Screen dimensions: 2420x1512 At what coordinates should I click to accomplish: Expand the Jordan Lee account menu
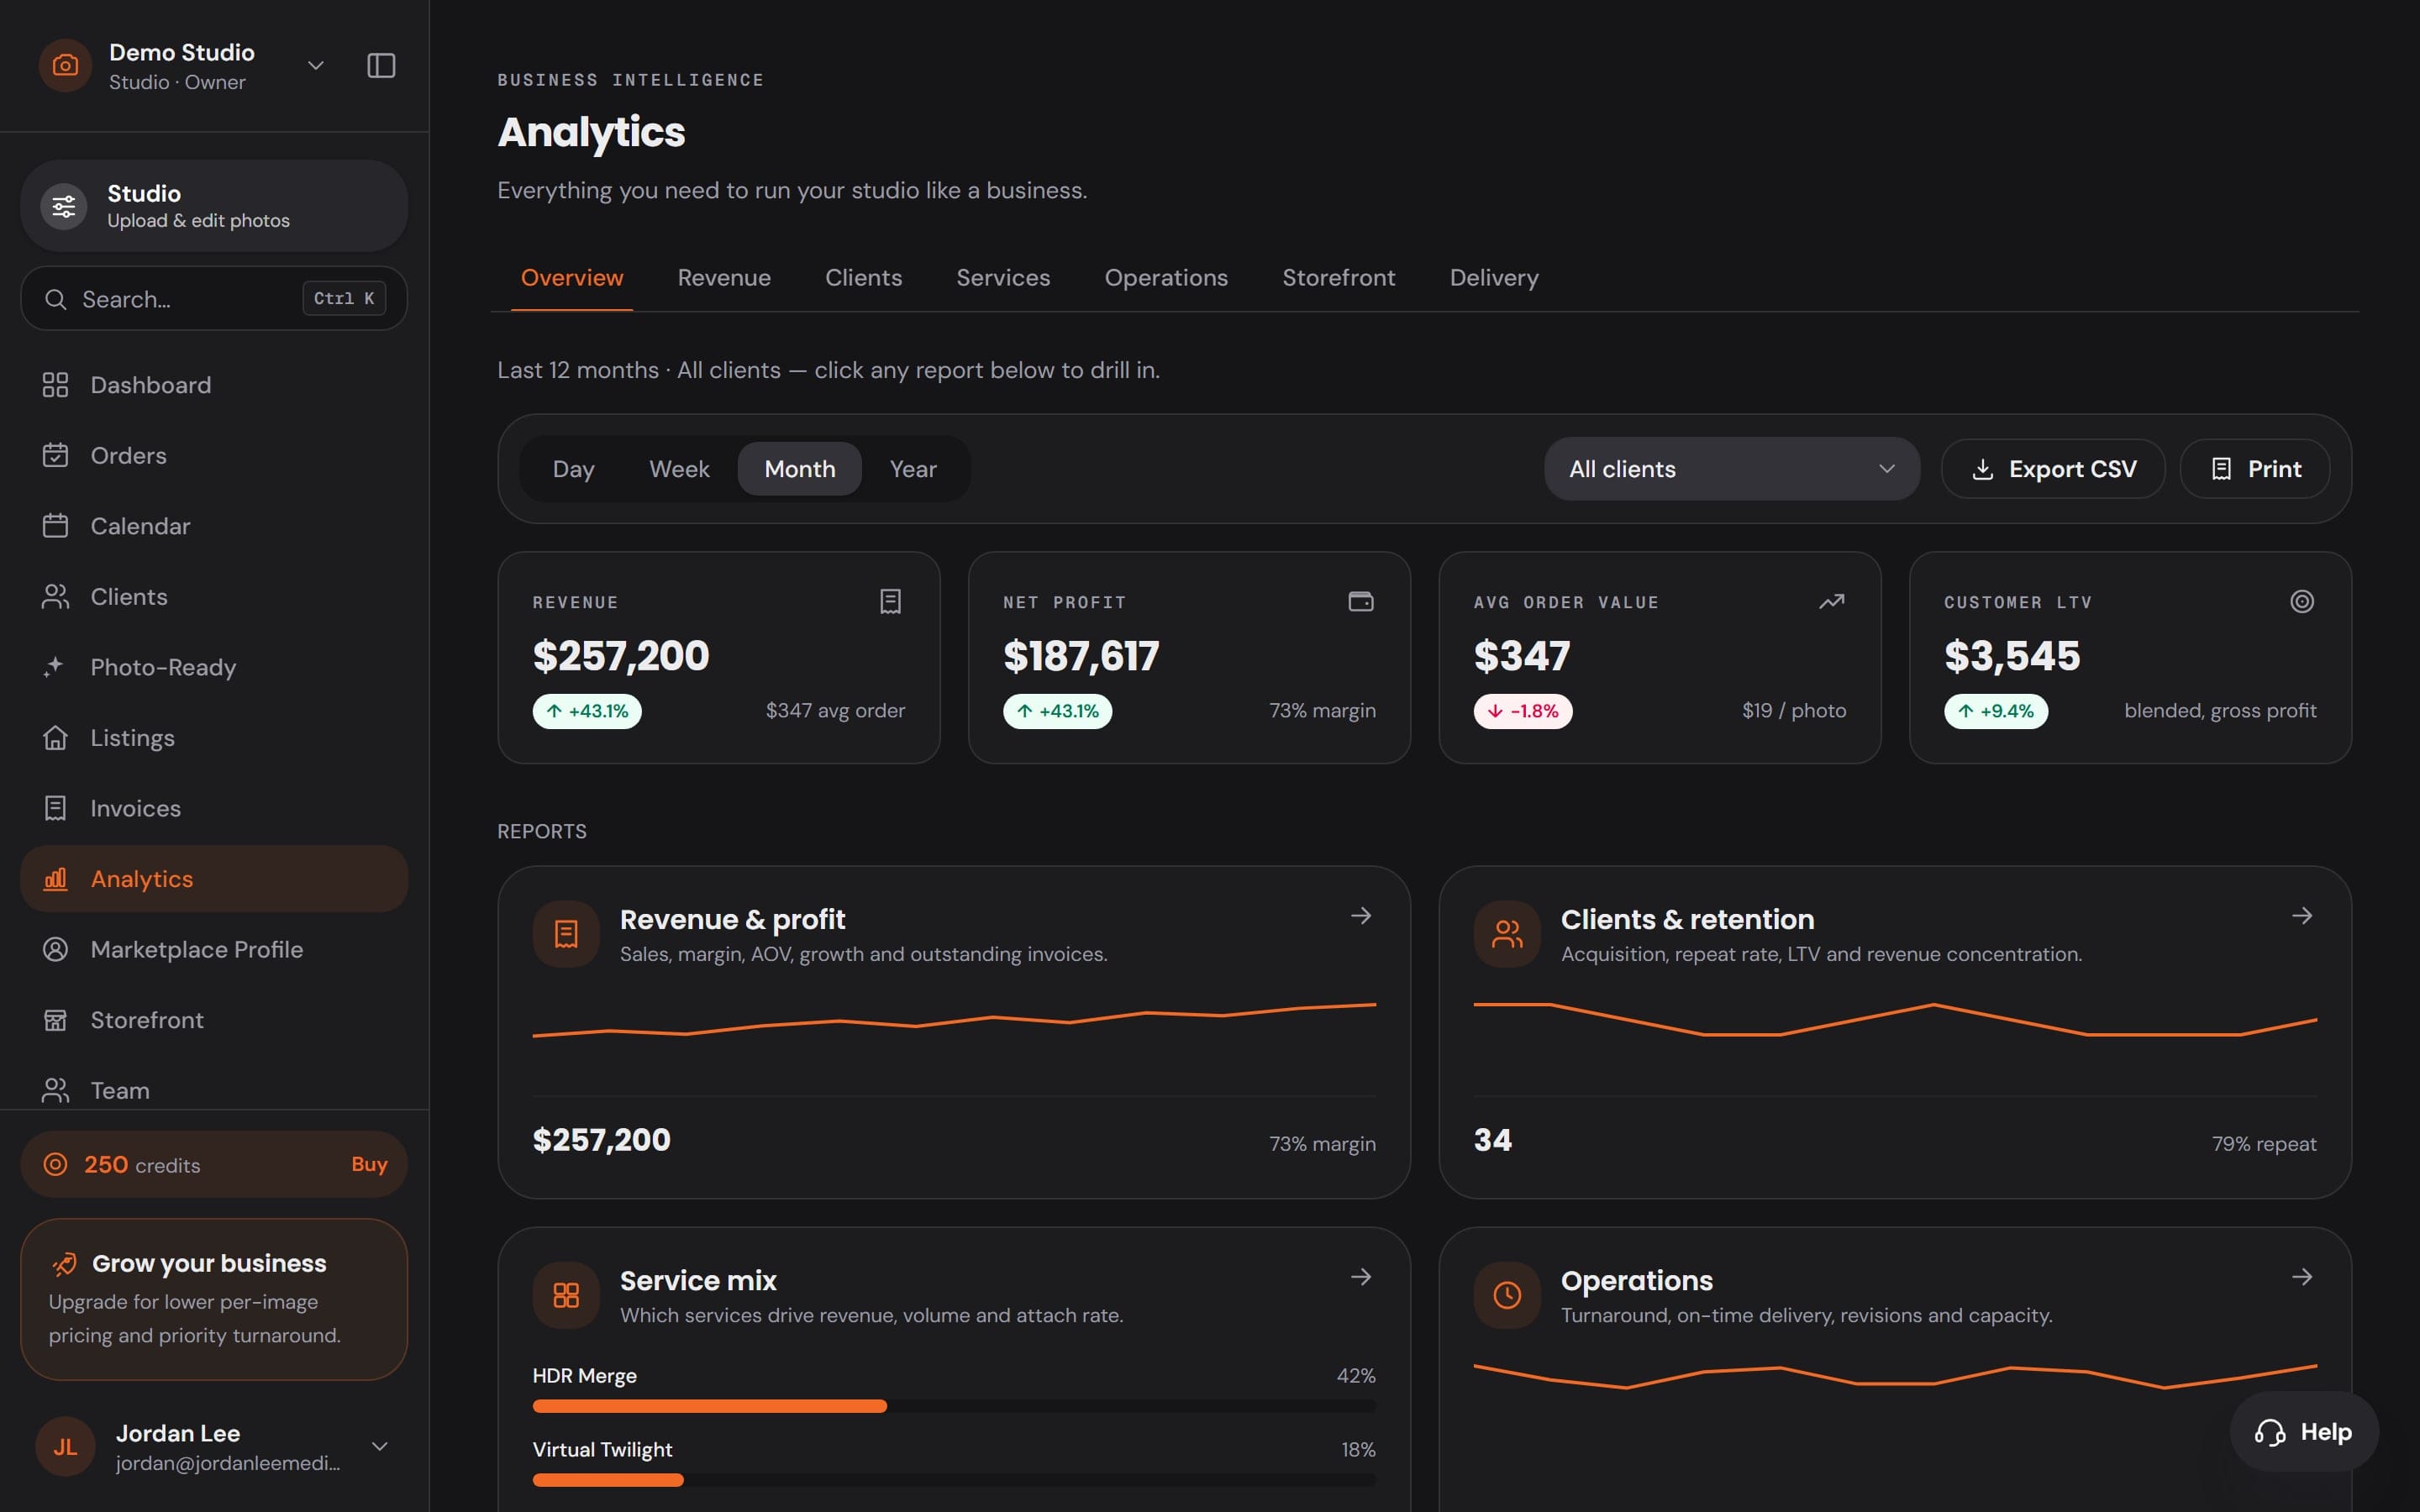point(380,1446)
